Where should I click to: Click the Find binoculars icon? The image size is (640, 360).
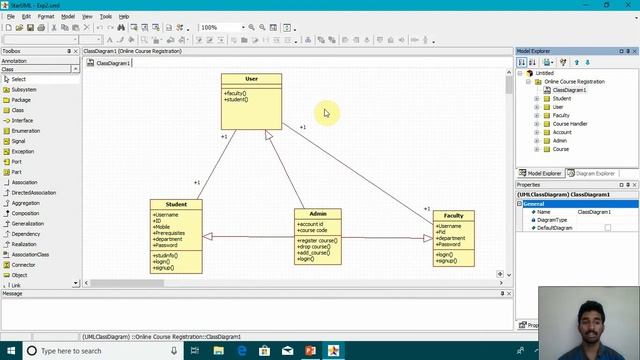[121, 28]
